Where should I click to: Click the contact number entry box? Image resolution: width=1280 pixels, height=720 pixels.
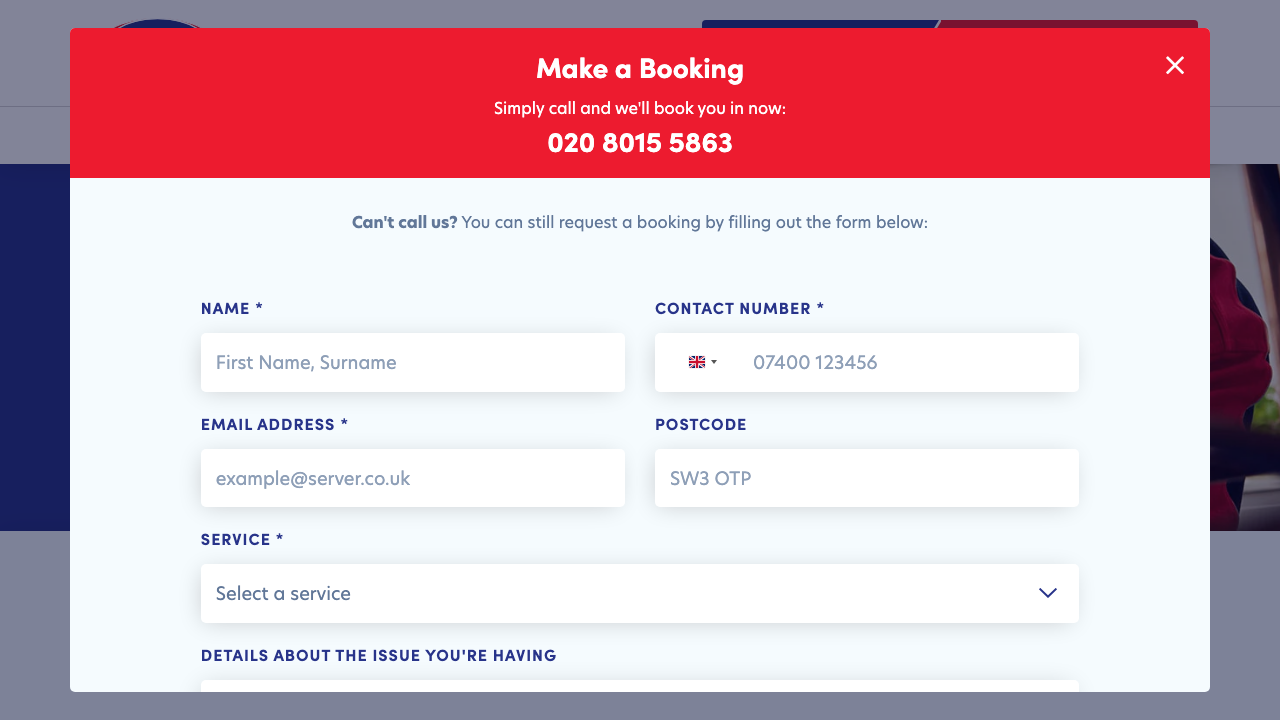tap(900, 362)
